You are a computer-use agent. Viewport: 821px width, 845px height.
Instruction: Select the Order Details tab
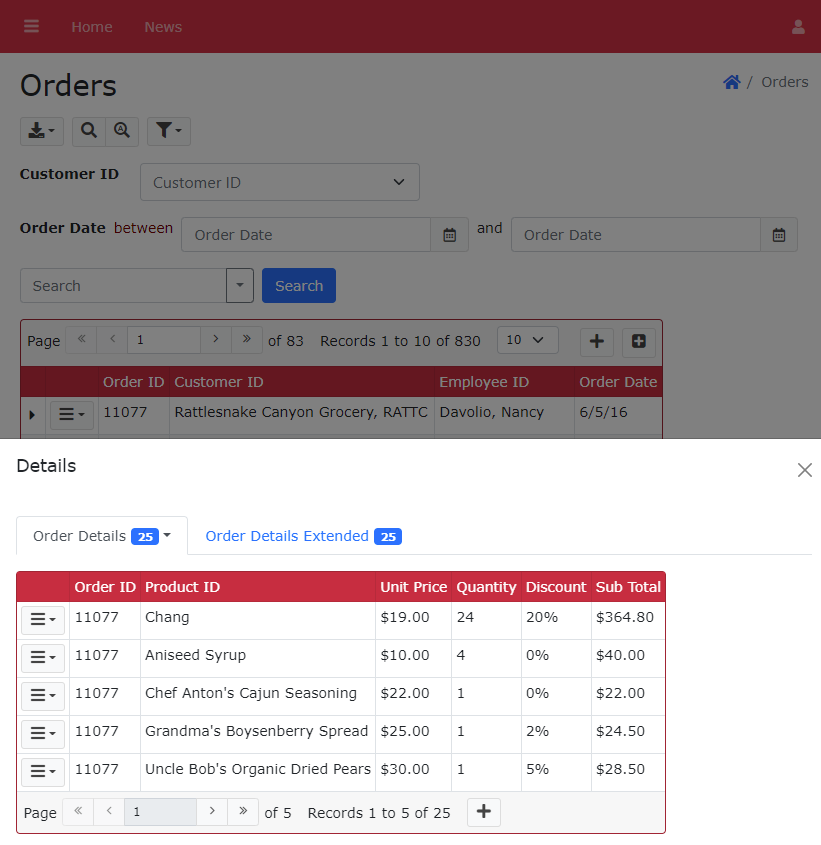(x=102, y=536)
